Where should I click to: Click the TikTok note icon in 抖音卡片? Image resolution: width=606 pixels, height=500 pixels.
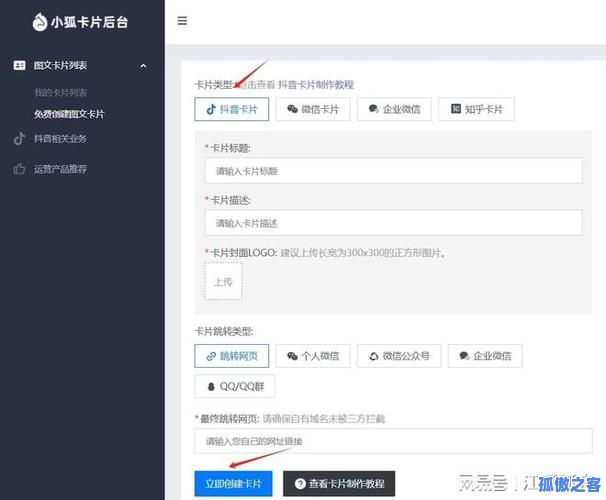coord(211,109)
